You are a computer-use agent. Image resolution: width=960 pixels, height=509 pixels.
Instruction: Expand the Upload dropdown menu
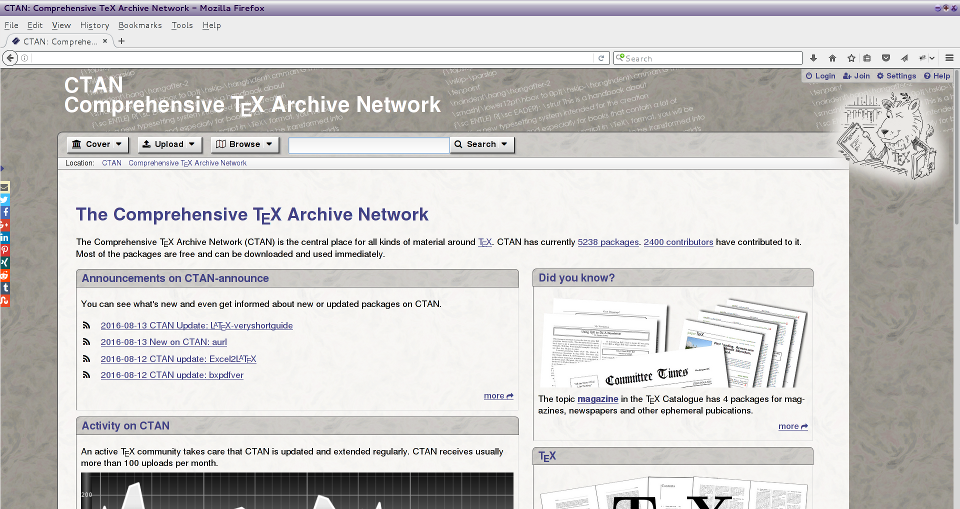(x=168, y=145)
